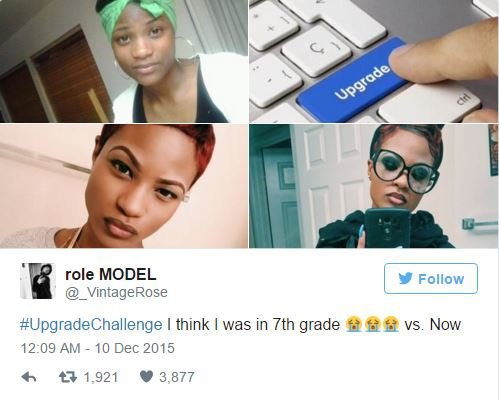Open the mirror selfie with glasses photo
The image size is (499, 400).
374,186
